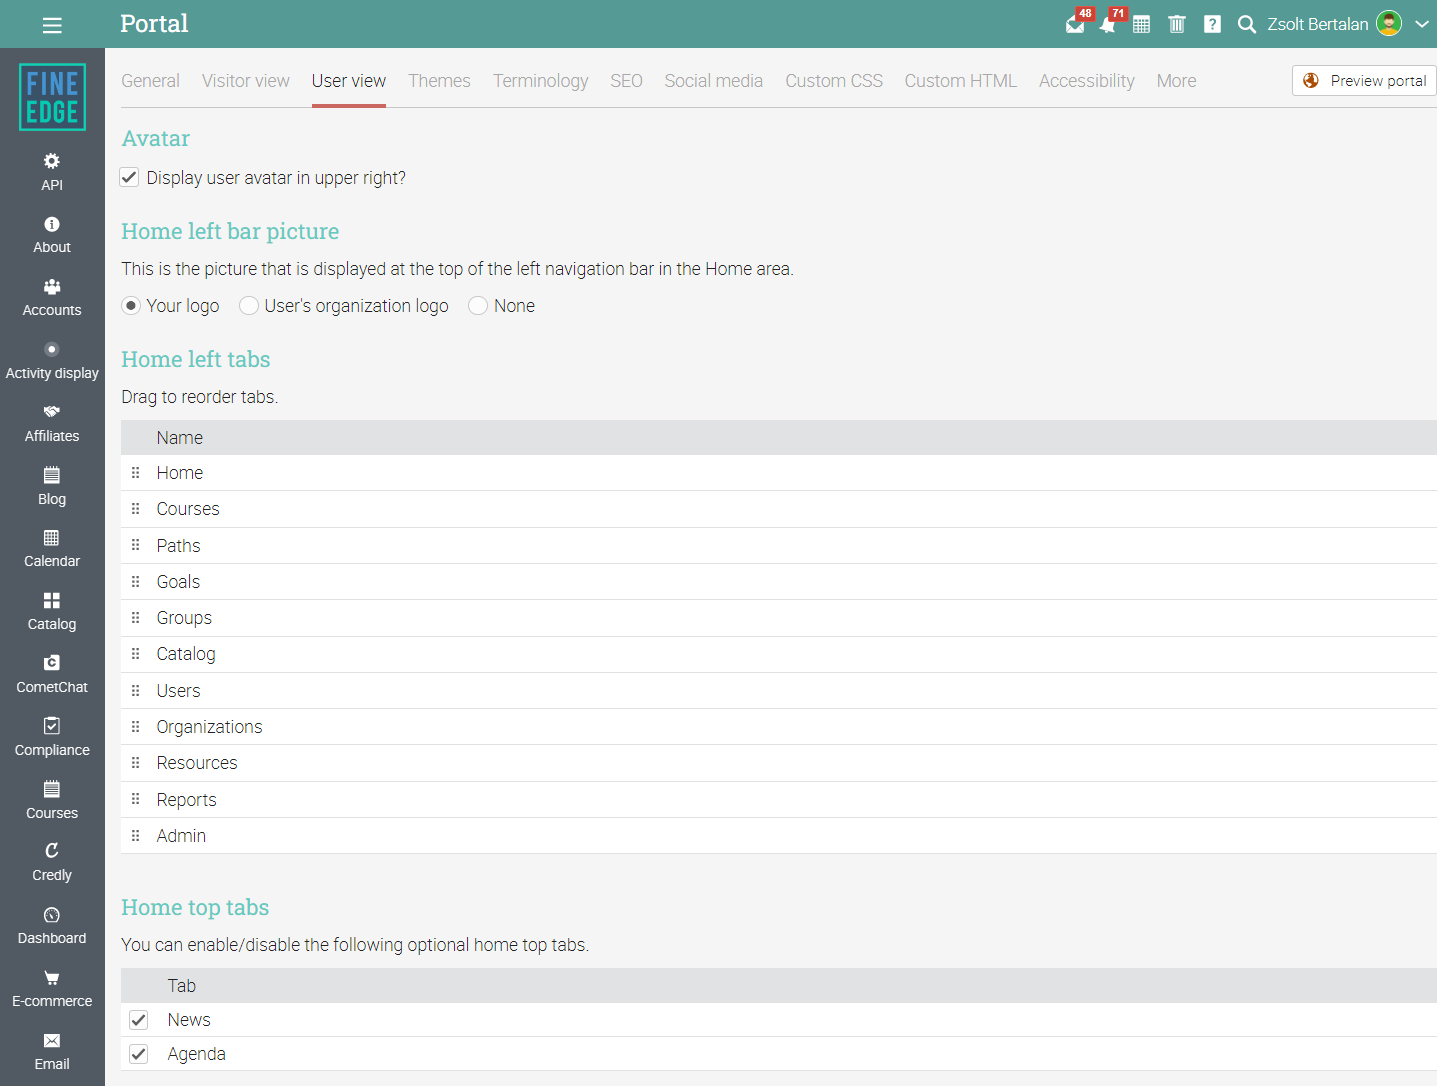Open CometChat in the sidebar

click(x=52, y=675)
